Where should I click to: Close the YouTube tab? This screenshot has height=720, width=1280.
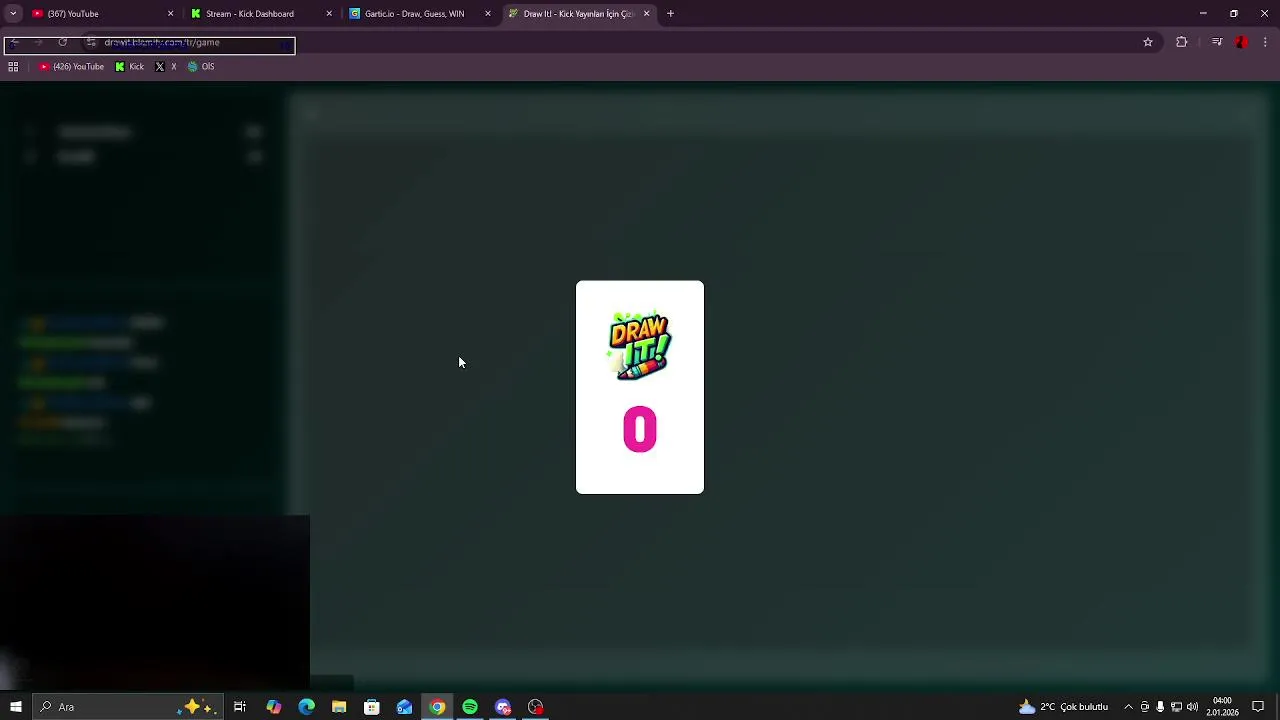click(x=170, y=14)
